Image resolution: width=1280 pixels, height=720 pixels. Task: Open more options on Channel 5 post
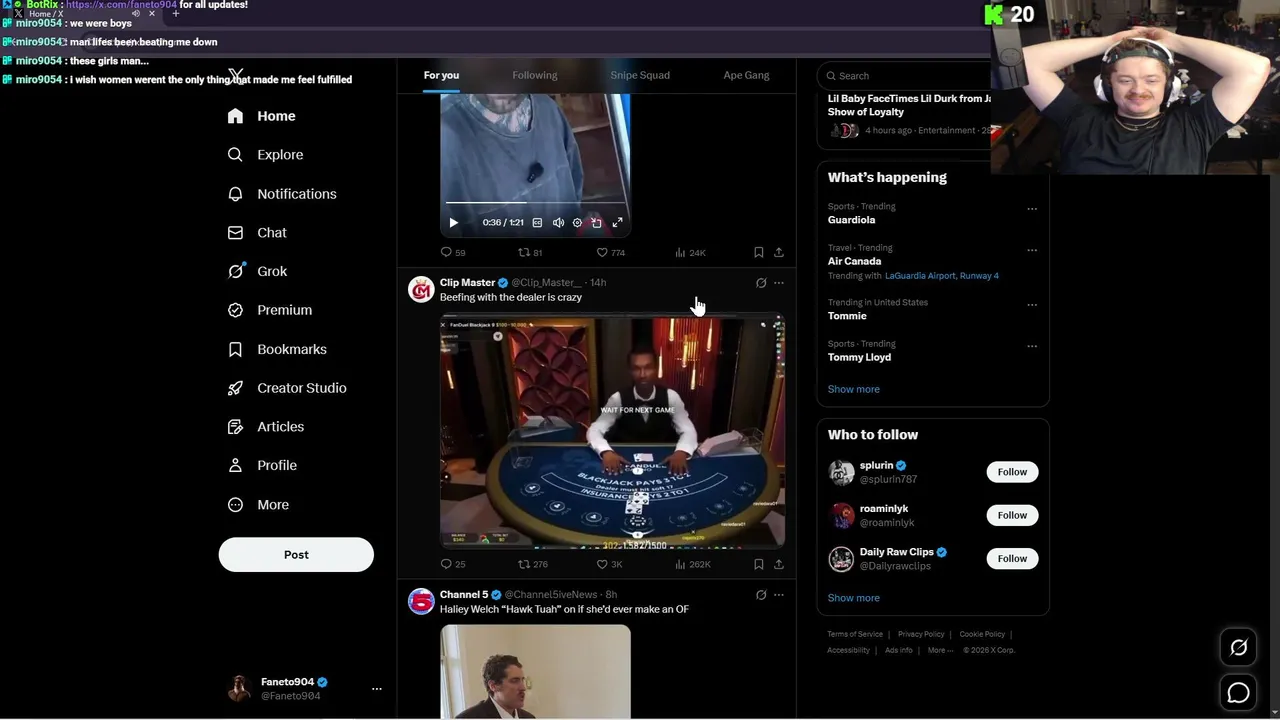coord(779,595)
